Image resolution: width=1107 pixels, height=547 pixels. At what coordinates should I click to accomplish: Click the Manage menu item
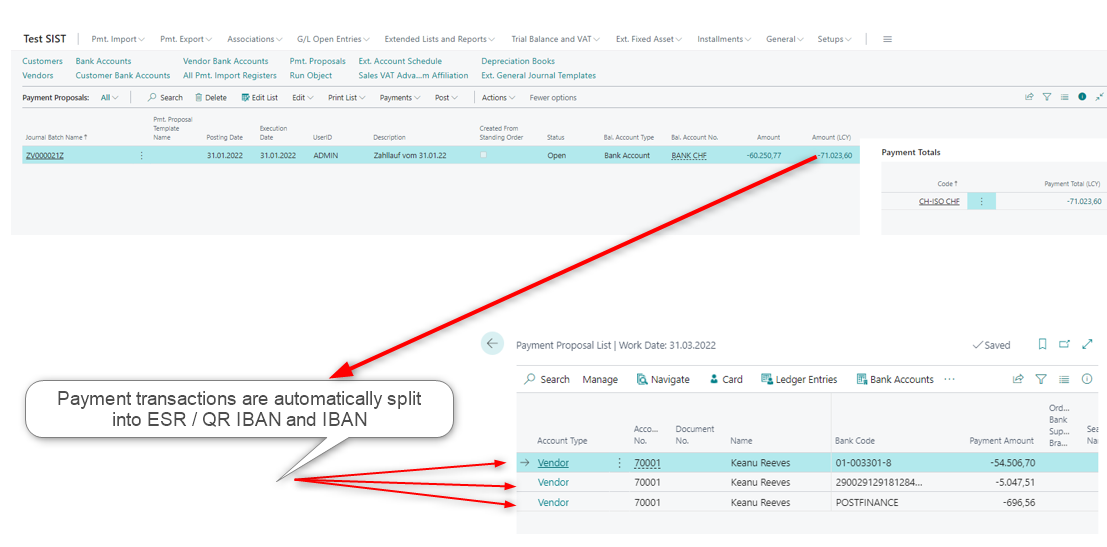click(600, 379)
